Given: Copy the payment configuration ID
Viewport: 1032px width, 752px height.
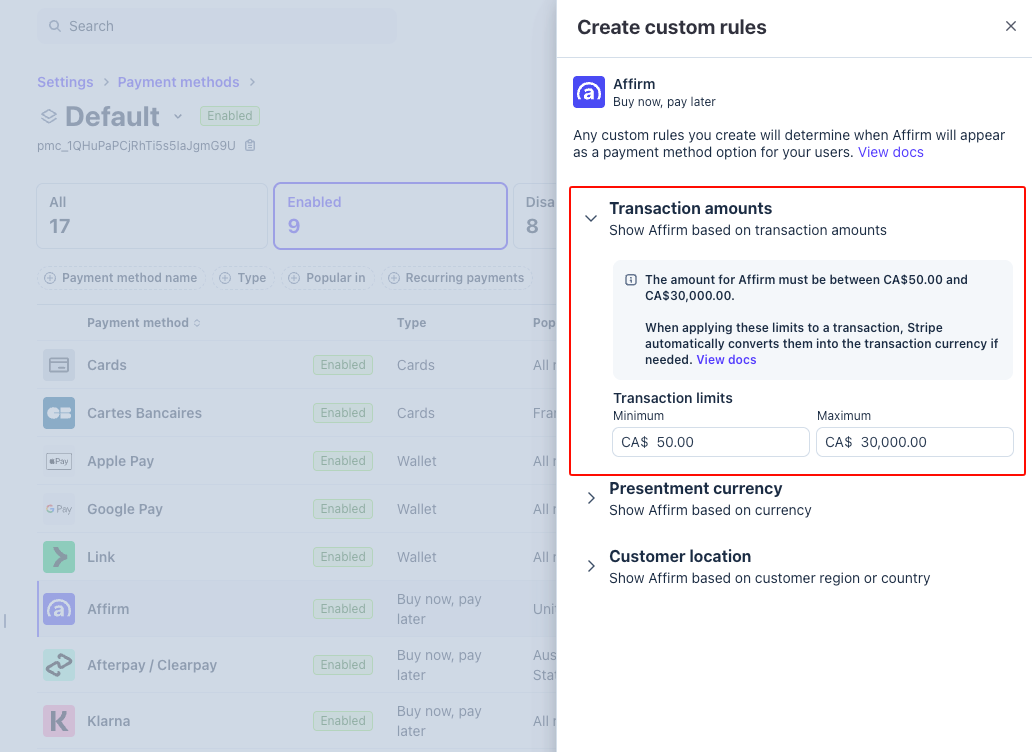Looking at the screenshot, I should (x=250, y=146).
